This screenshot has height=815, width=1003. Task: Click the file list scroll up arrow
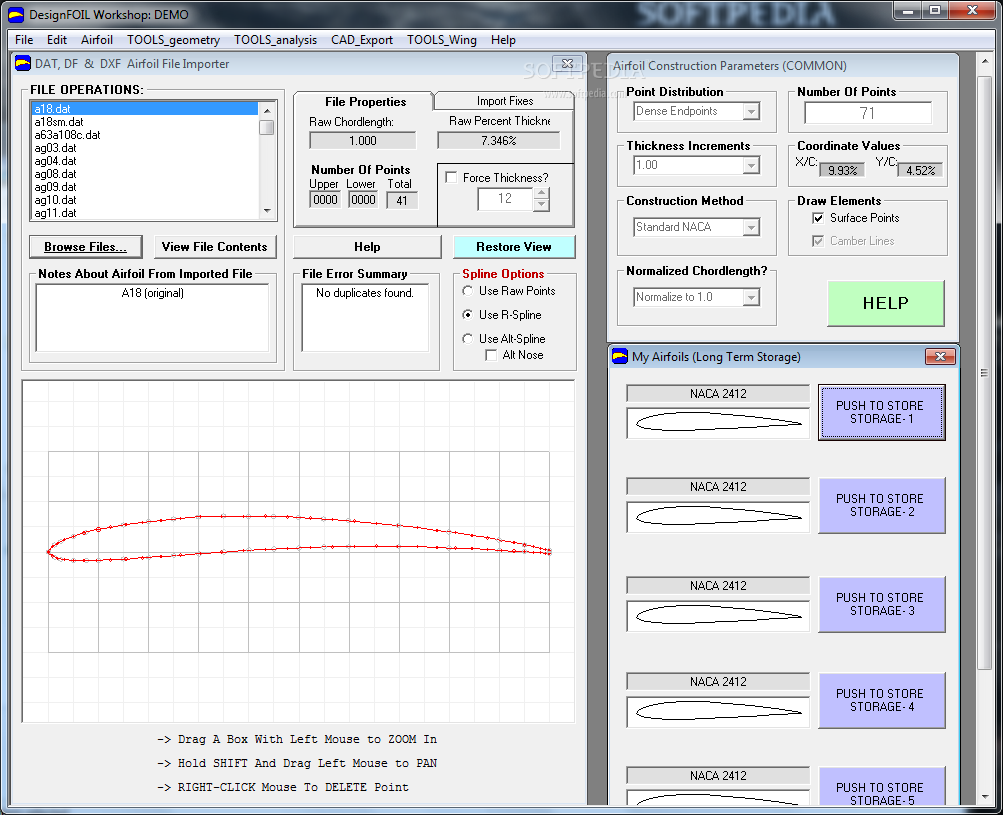pyautogui.click(x=267, y=110)
